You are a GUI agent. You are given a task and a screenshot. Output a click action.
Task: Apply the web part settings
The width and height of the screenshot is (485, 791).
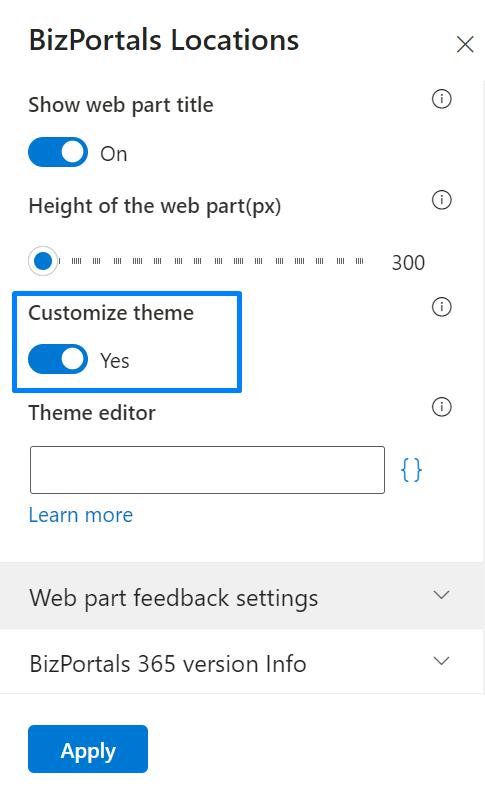88,749
